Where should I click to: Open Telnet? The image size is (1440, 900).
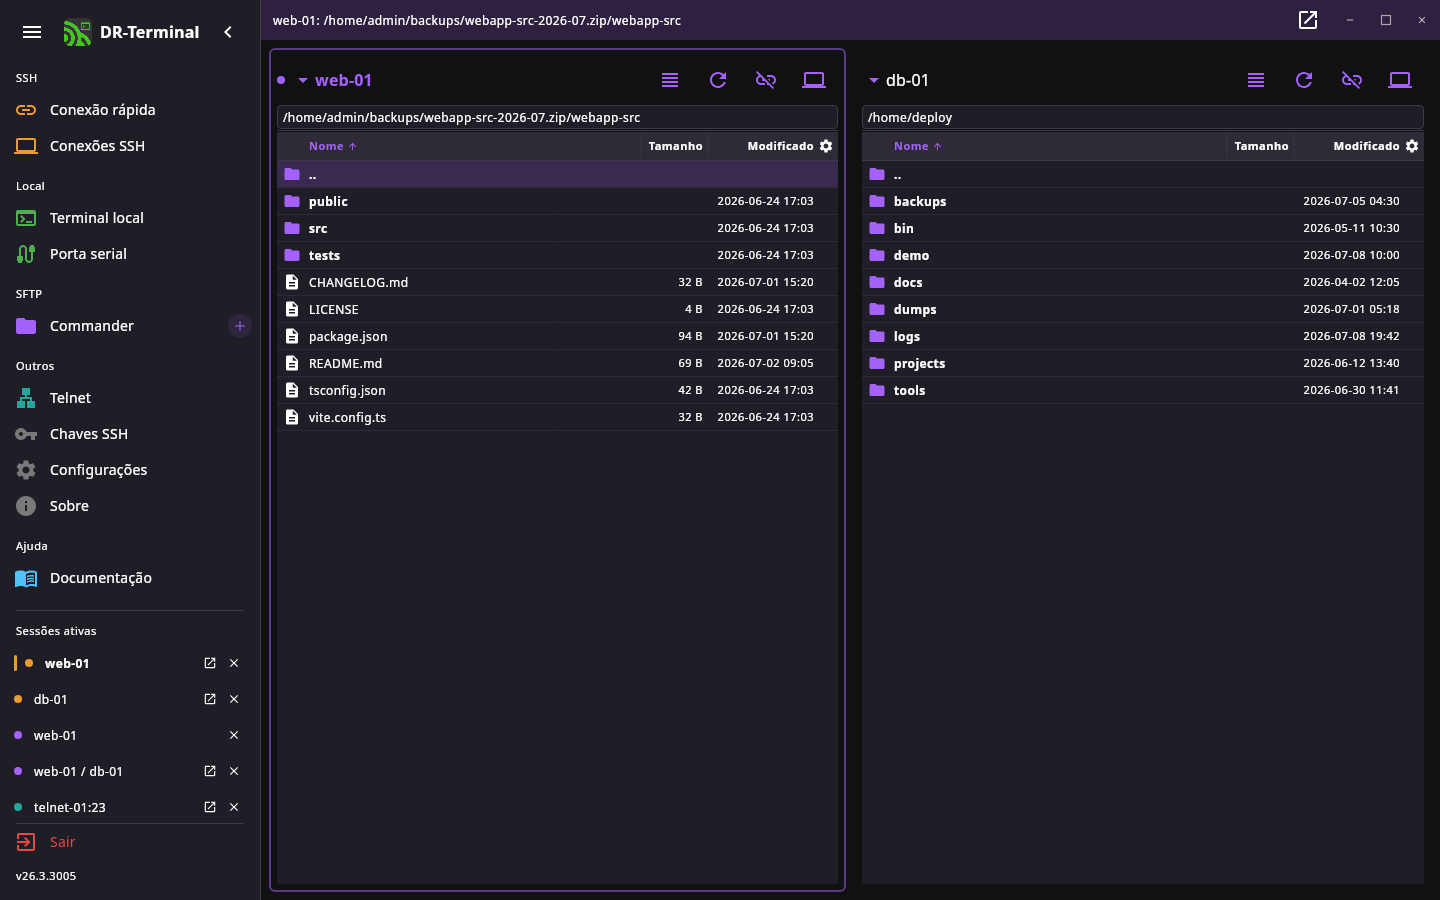tap(129, 398)
